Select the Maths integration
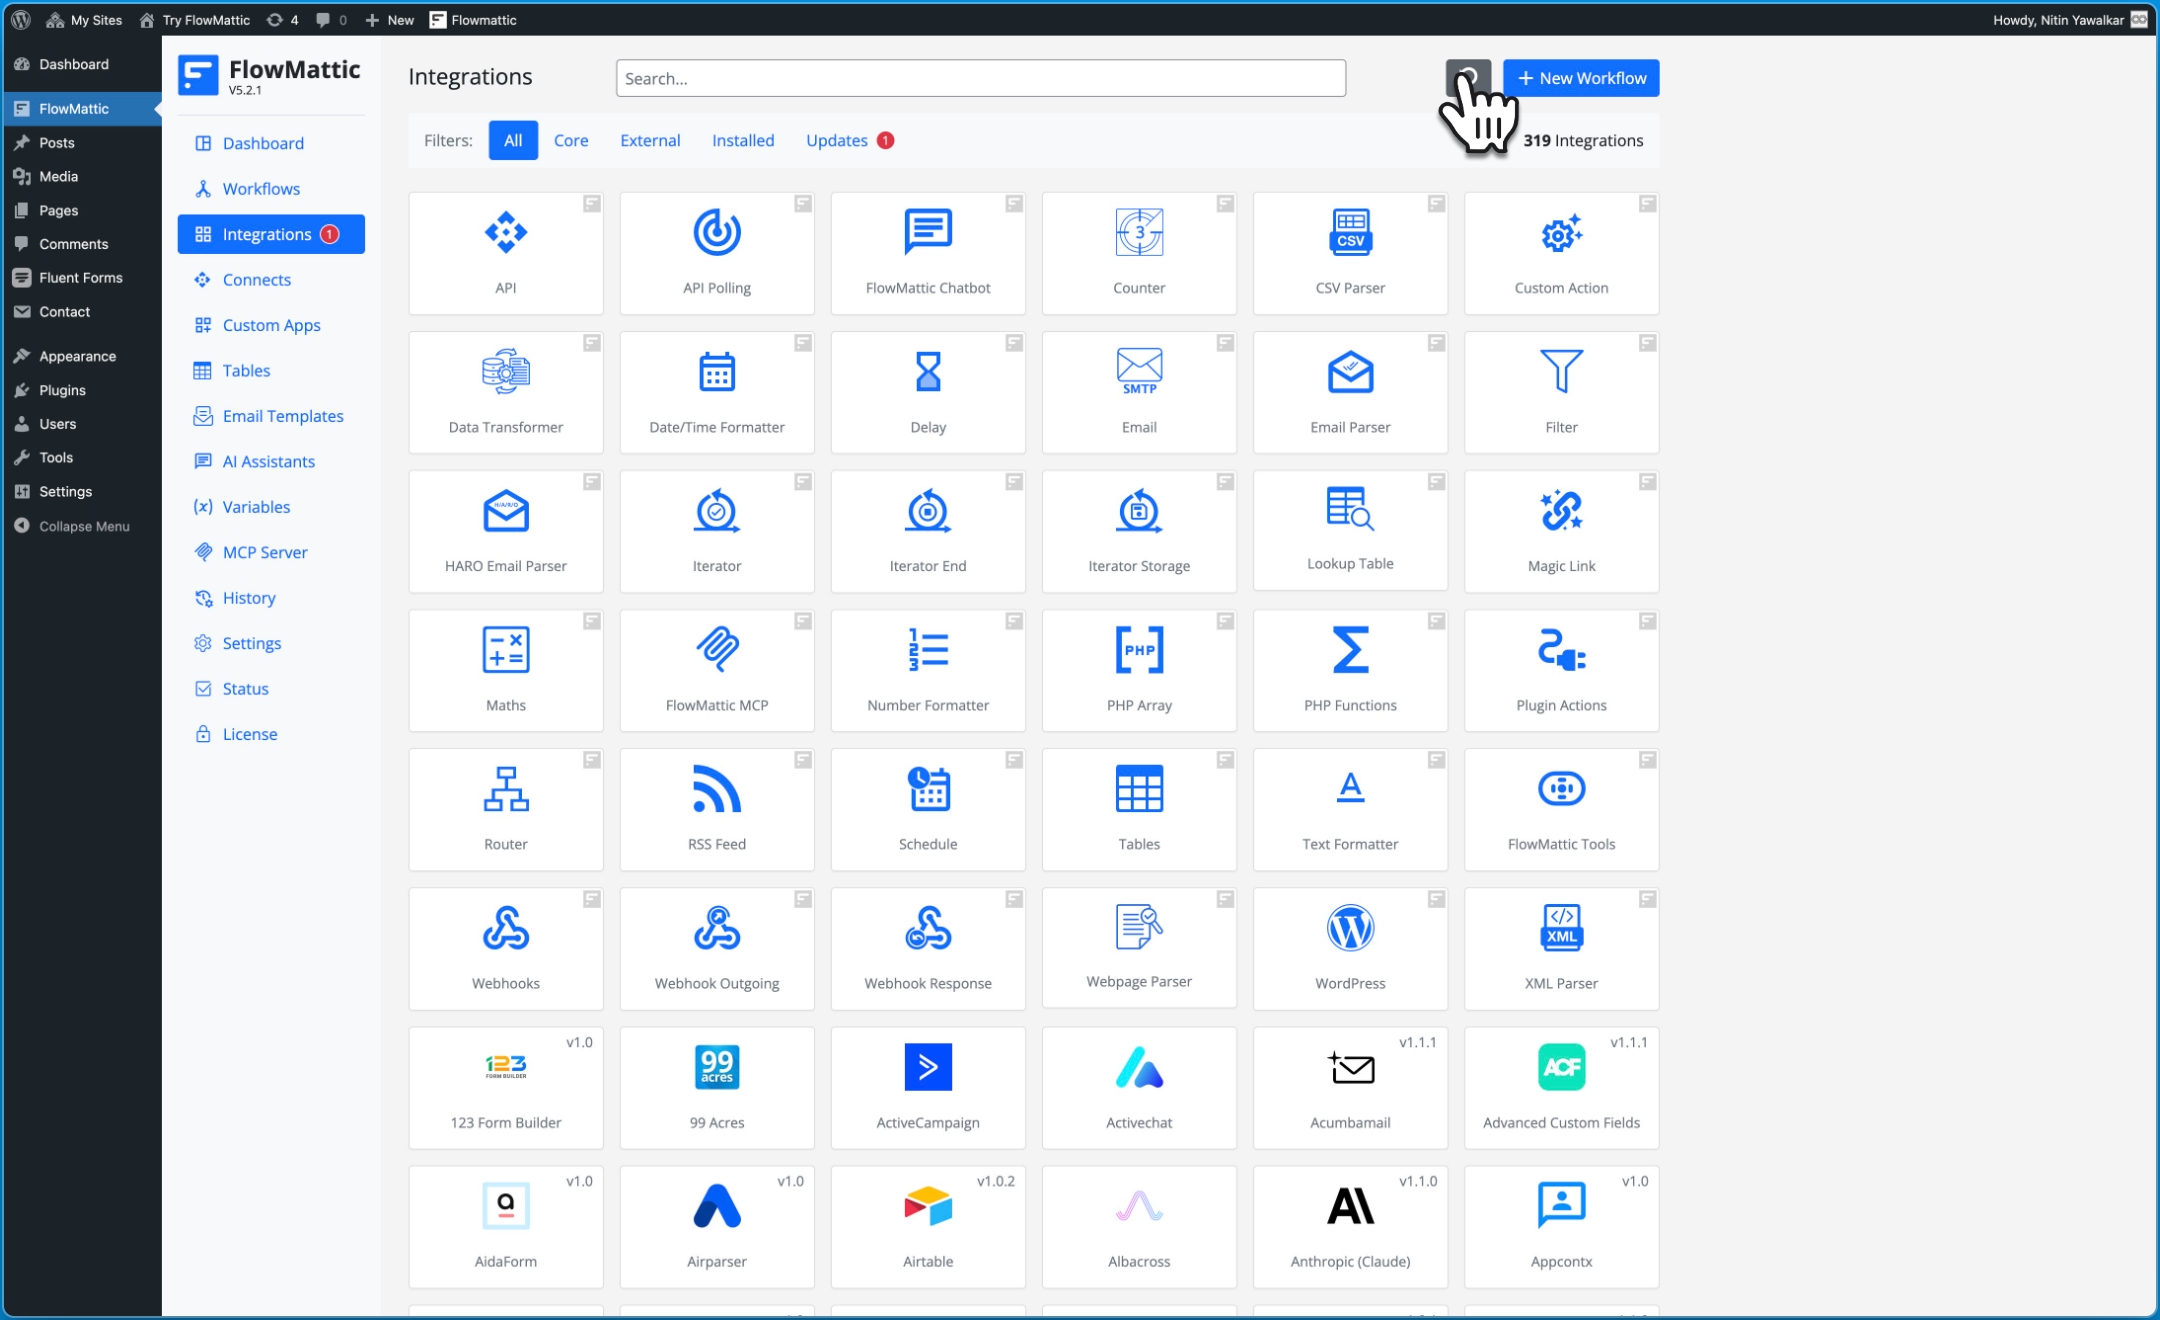The width and height of the screenshot is (2160, 1320). tap(506, 670)
